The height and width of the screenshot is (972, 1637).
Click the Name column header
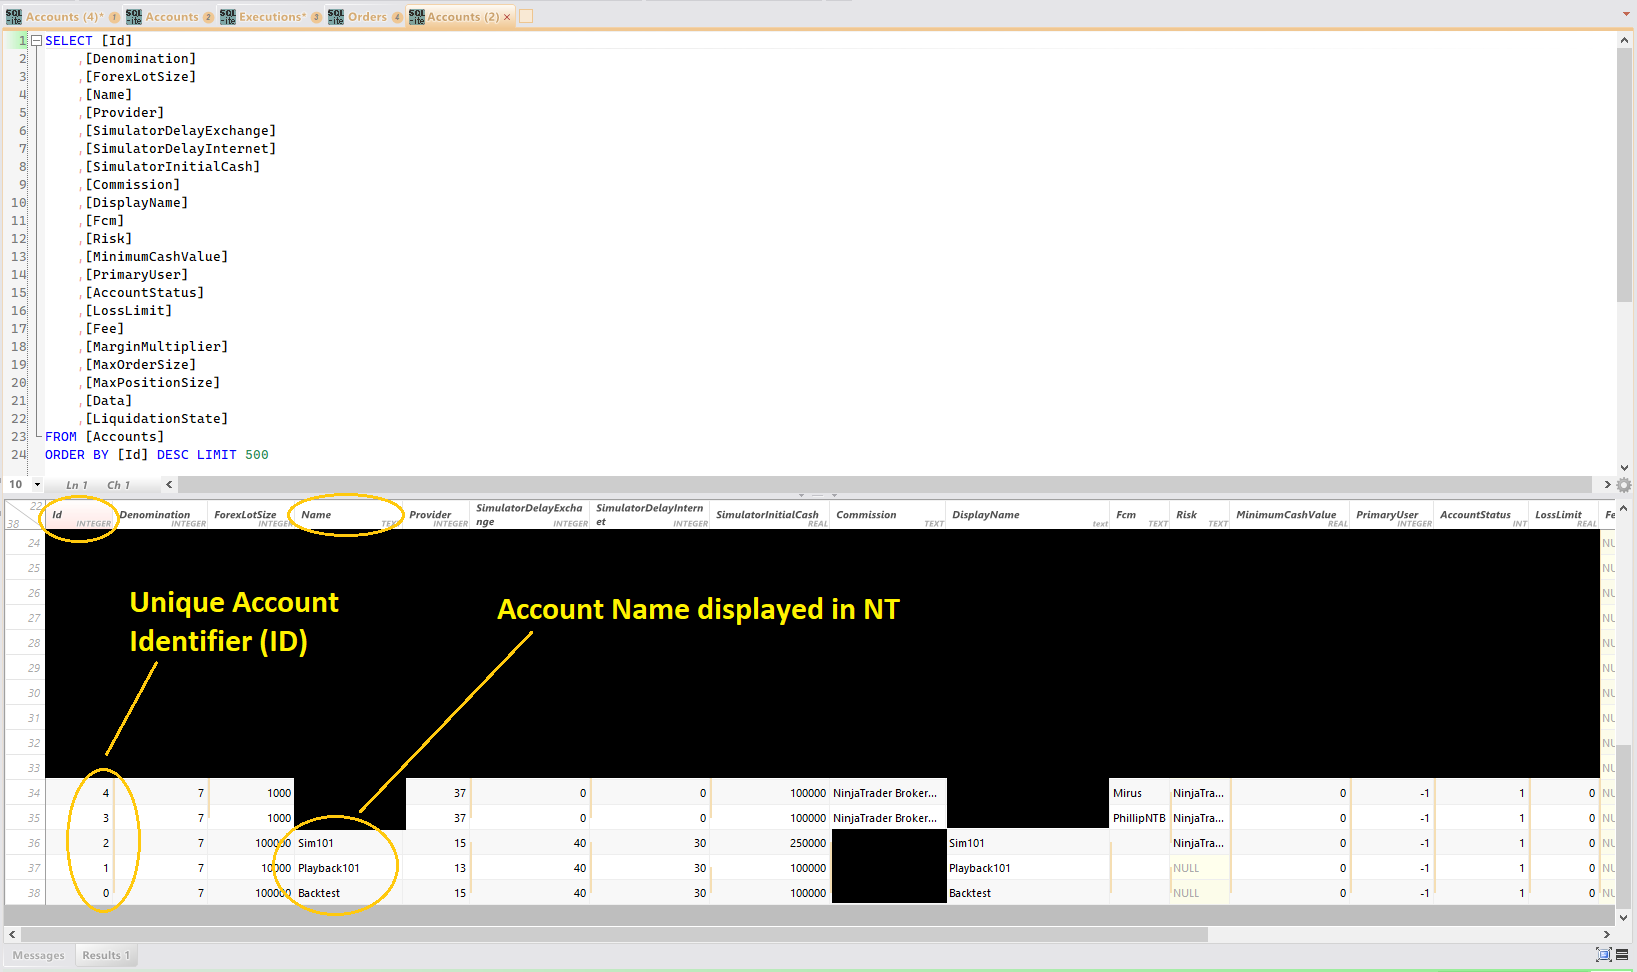pyautogui.click(x=350, y=515)
